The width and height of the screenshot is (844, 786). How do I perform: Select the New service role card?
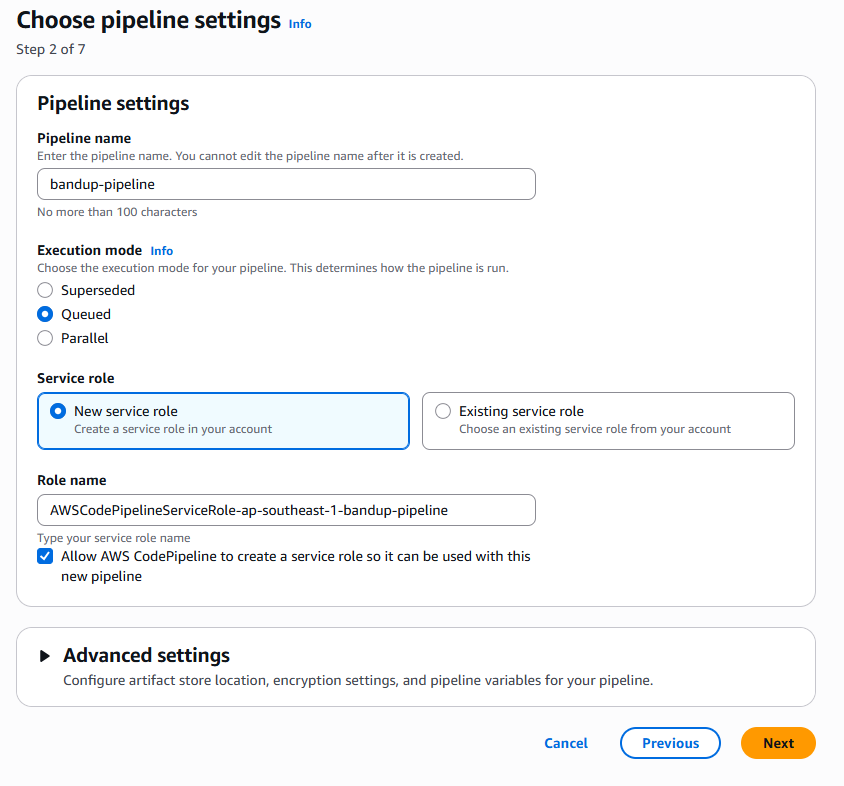(222, 419)
